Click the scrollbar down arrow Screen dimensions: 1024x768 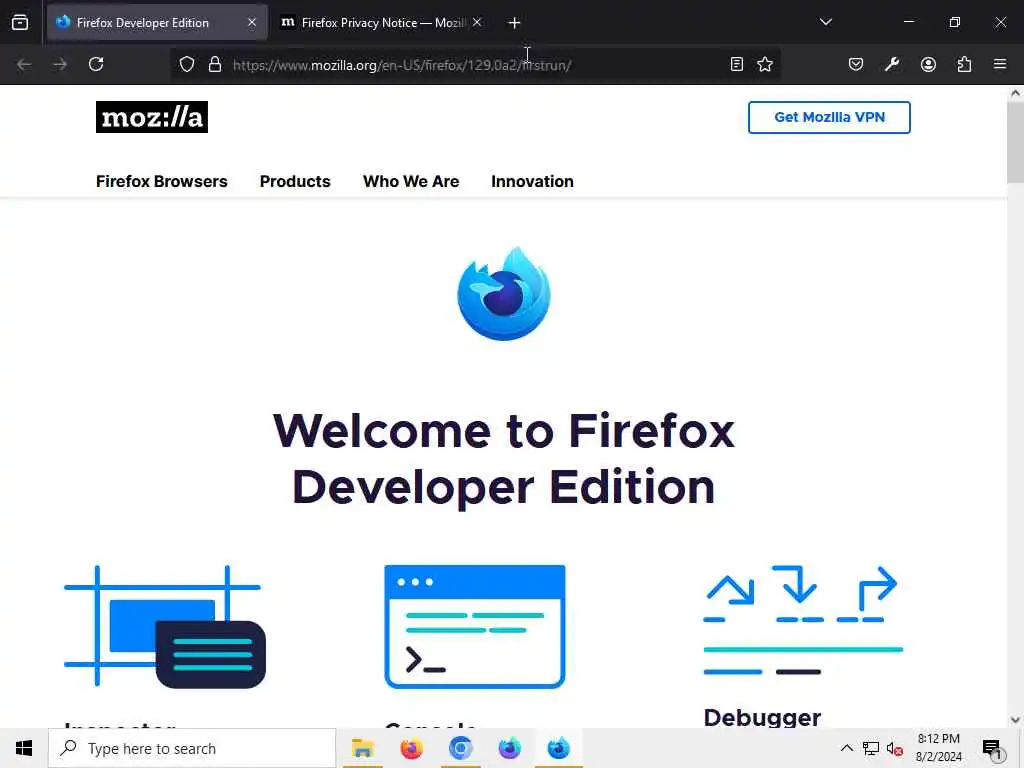(1015, 720)
